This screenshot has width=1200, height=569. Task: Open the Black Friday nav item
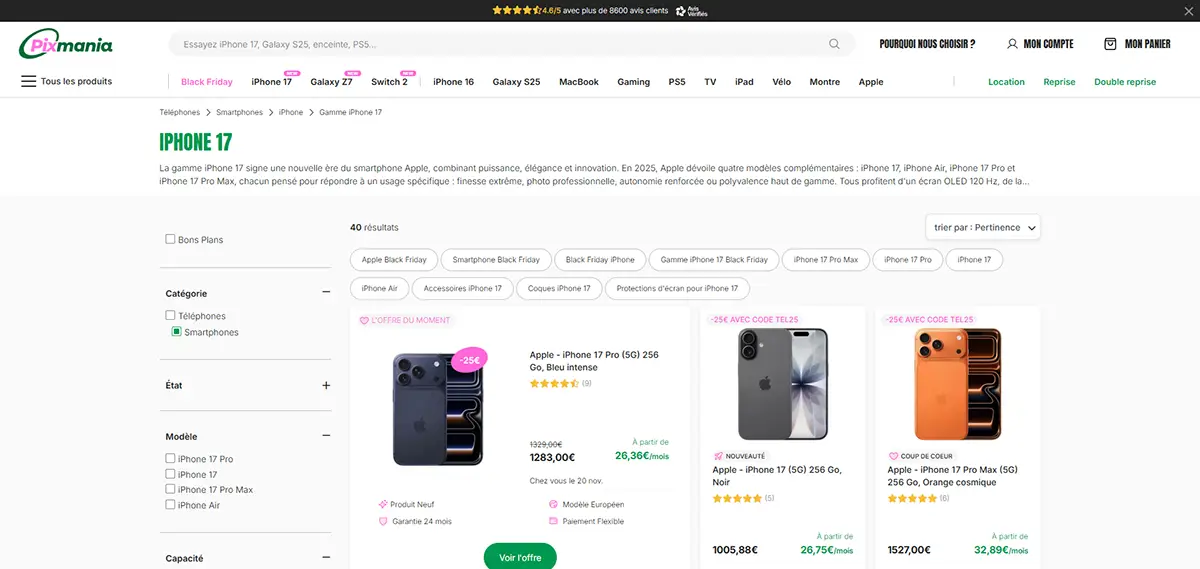click(x=206, y=82)
